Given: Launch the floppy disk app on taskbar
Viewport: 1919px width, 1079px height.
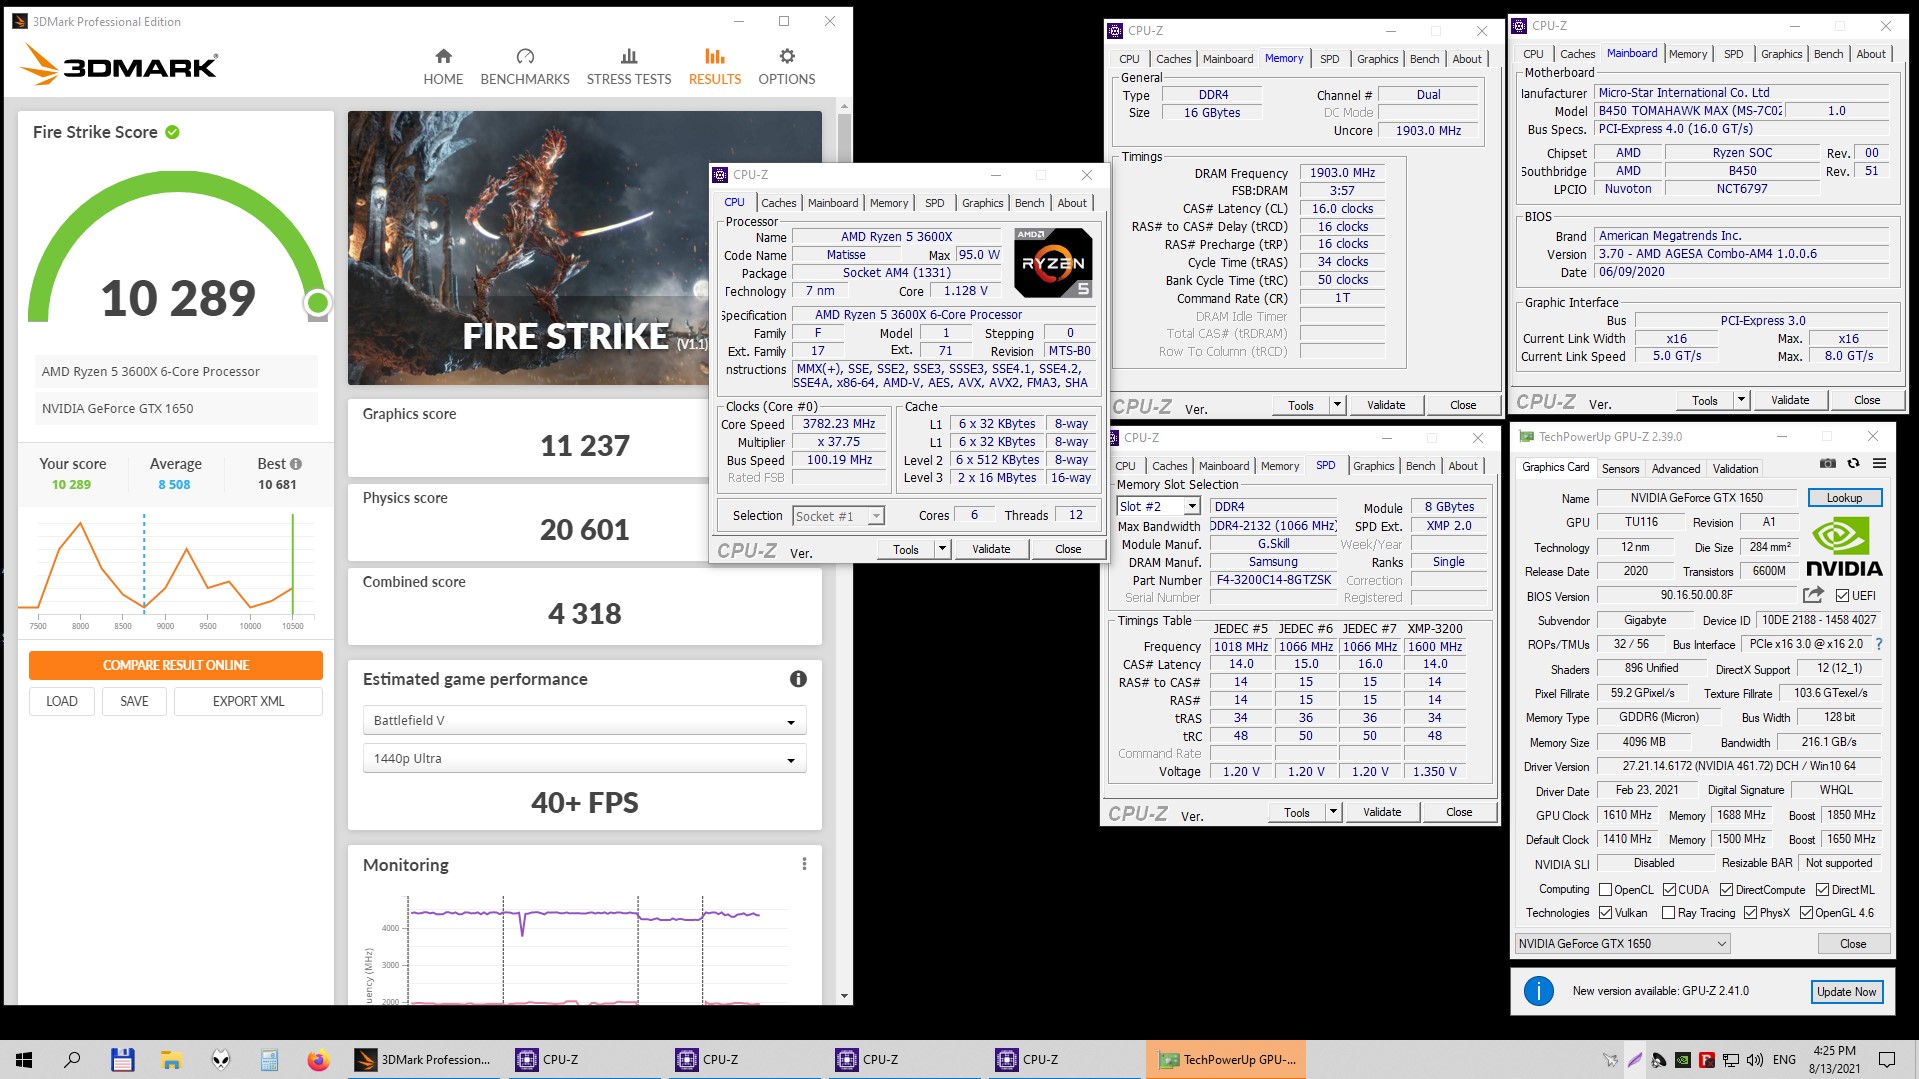Looking at the screenshot, I should click(122, 1060).
